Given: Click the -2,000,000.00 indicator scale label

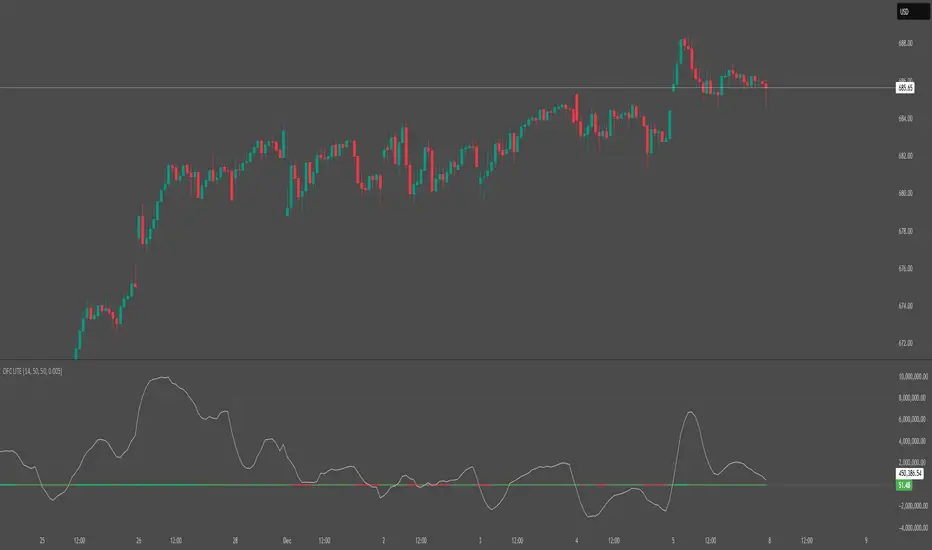Looking at the screenshot, I should pos(913,506).
